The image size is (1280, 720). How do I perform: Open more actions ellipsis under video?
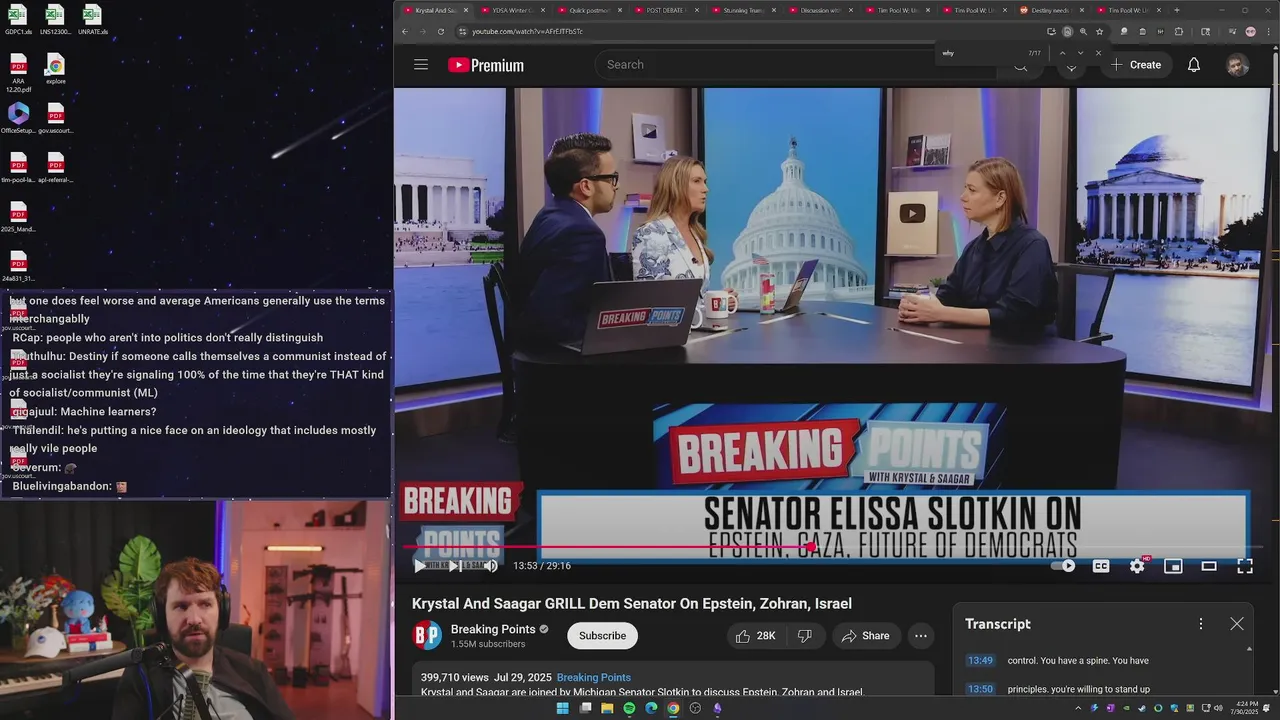pos(921,636)
